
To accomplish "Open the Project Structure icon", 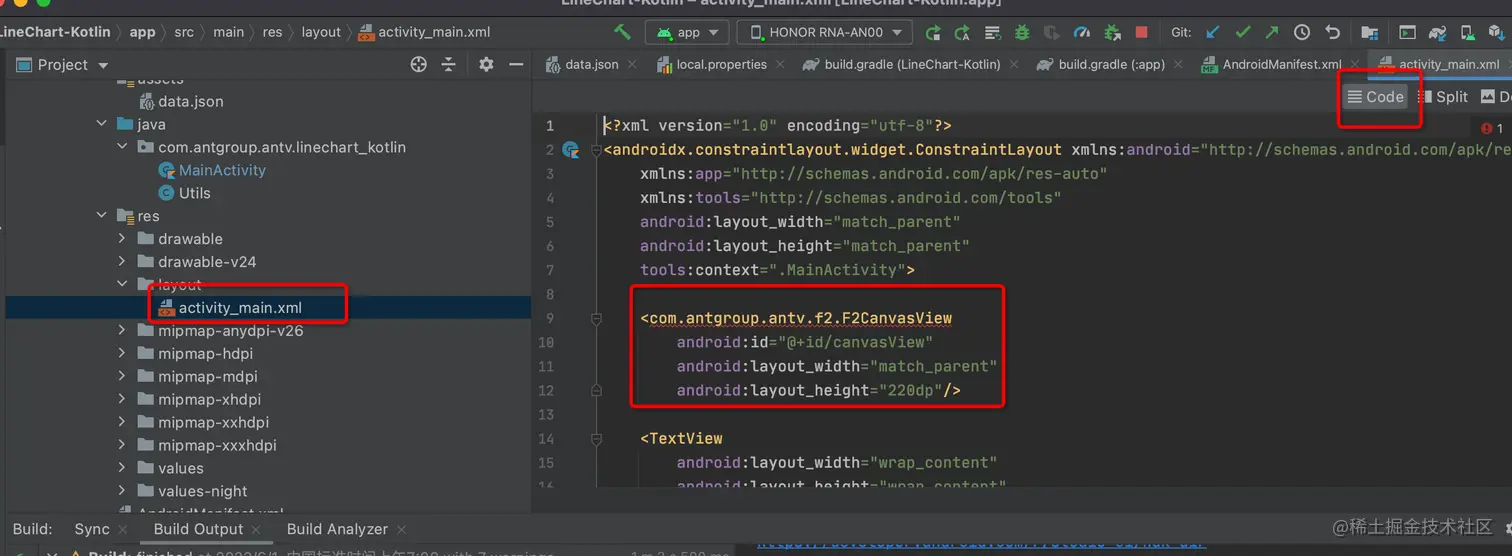I will [1370, 32].
